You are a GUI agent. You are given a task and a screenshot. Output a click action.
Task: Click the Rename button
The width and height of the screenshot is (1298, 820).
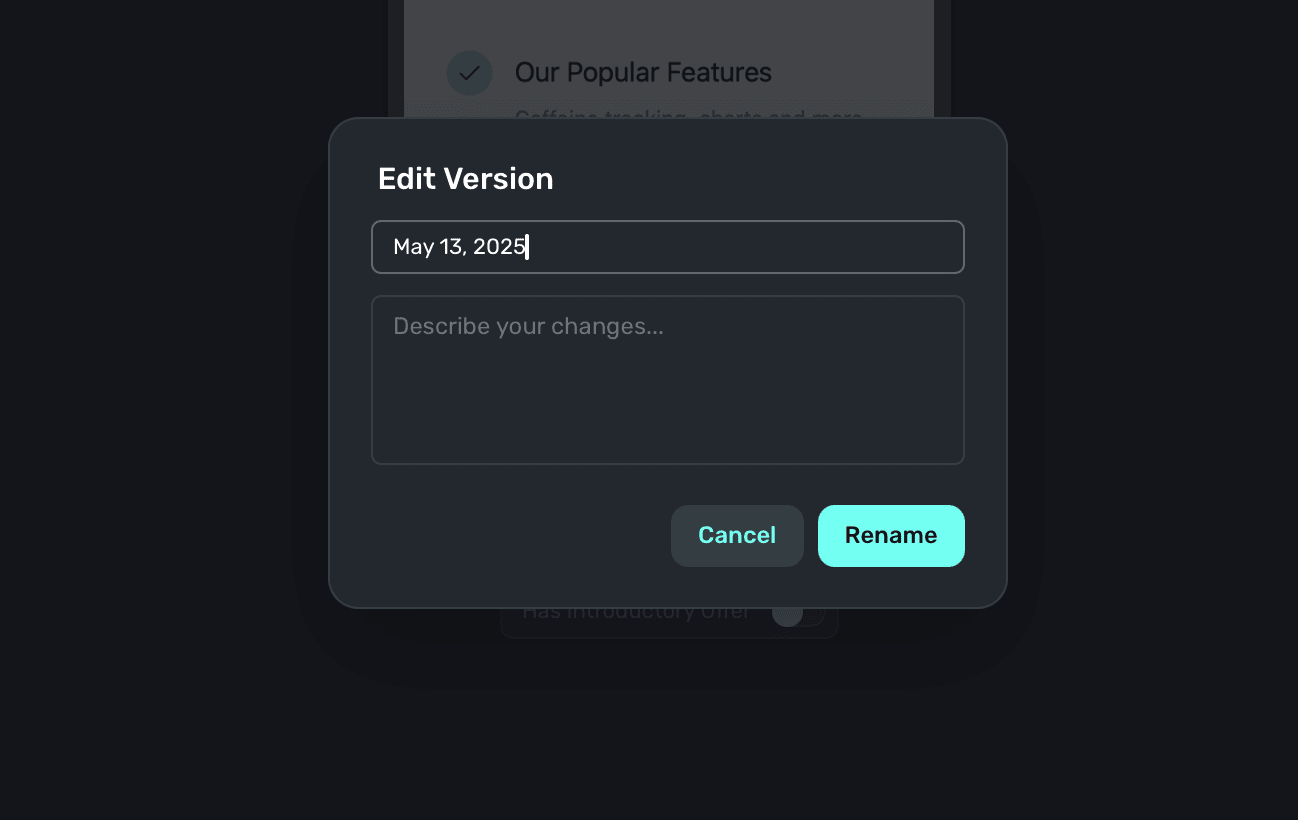[891, 536]
